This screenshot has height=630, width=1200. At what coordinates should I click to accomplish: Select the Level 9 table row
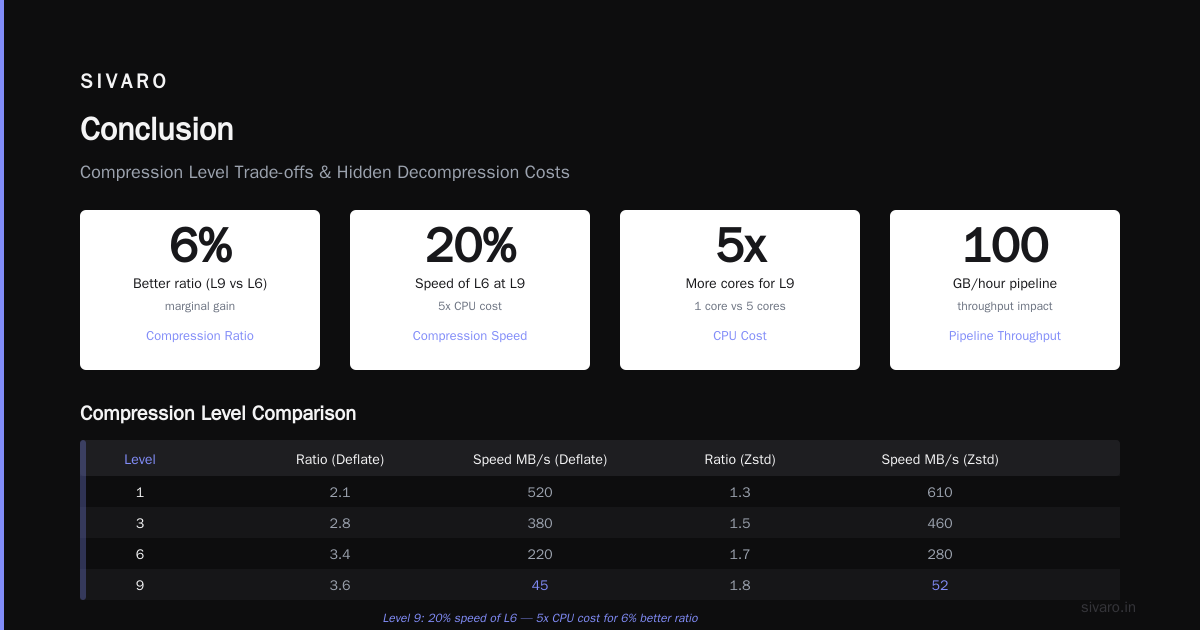pyautogui.click(x=603, y=585)
